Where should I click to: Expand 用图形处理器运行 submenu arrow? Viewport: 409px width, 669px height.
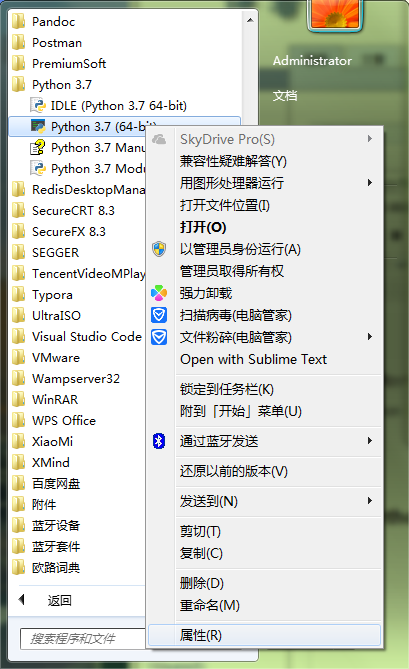coord(370,183)
